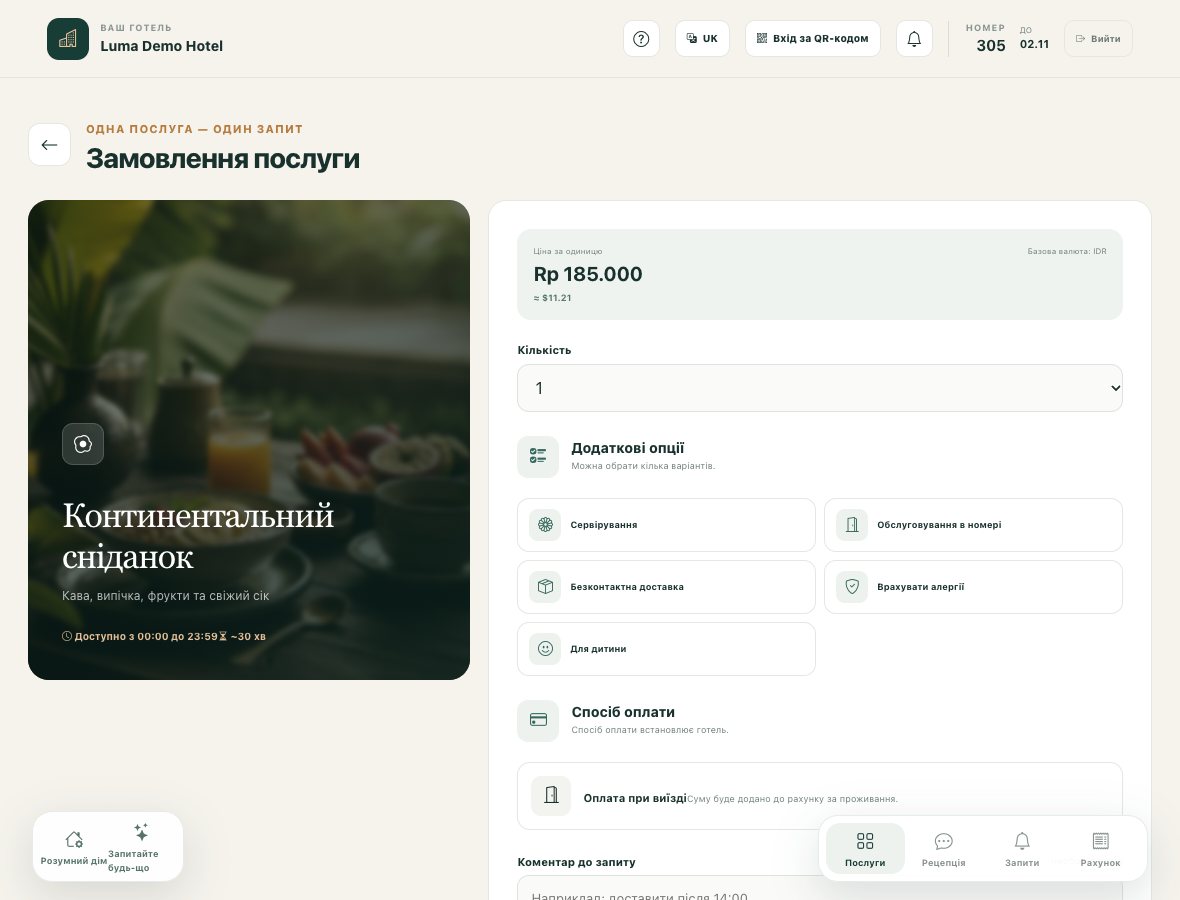Click the Rp 185.000 unit price
1180x900 pixels.
click(x=588, y=274)
